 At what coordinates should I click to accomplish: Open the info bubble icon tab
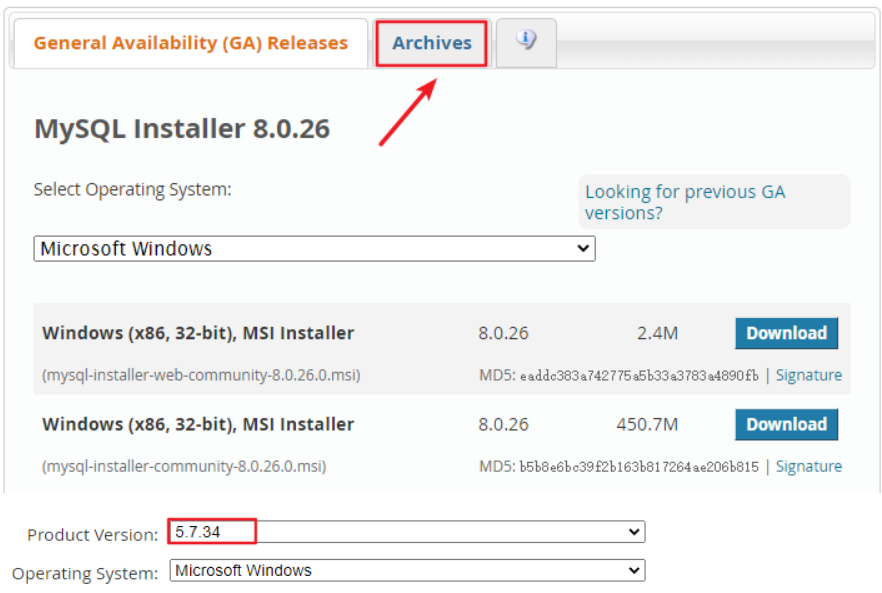pos(526,43)
